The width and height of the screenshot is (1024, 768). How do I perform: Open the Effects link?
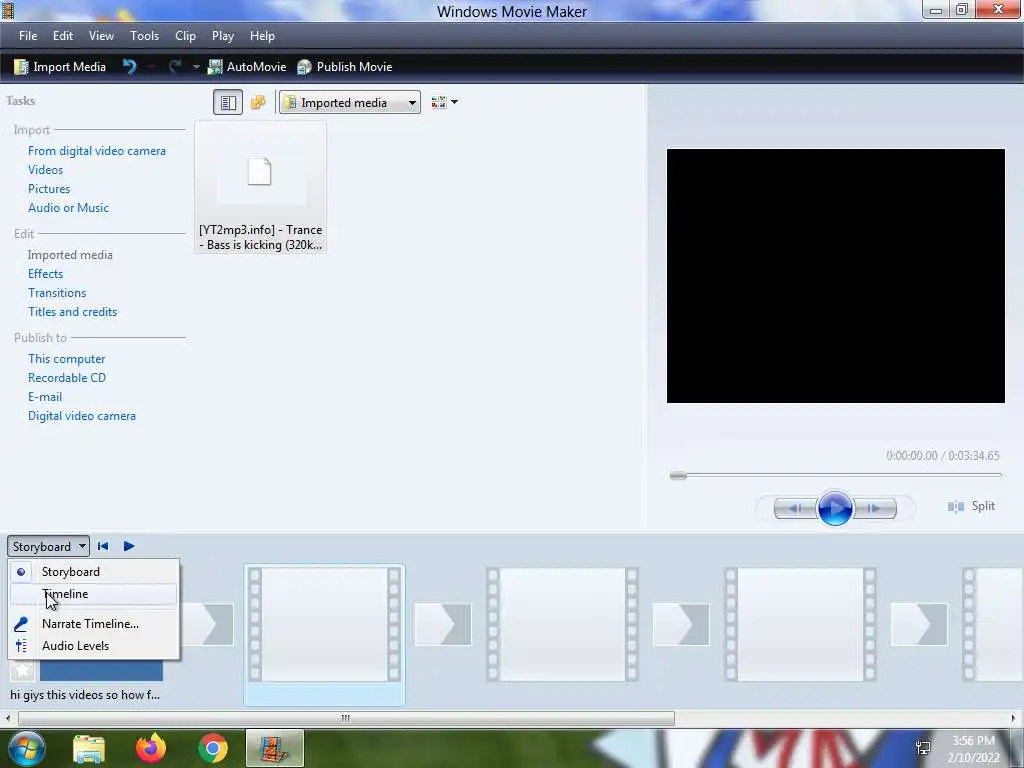point(45,274)
